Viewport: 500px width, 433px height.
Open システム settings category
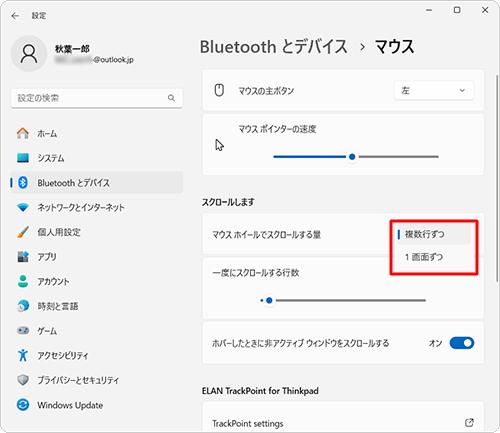(x=97, y=158)
